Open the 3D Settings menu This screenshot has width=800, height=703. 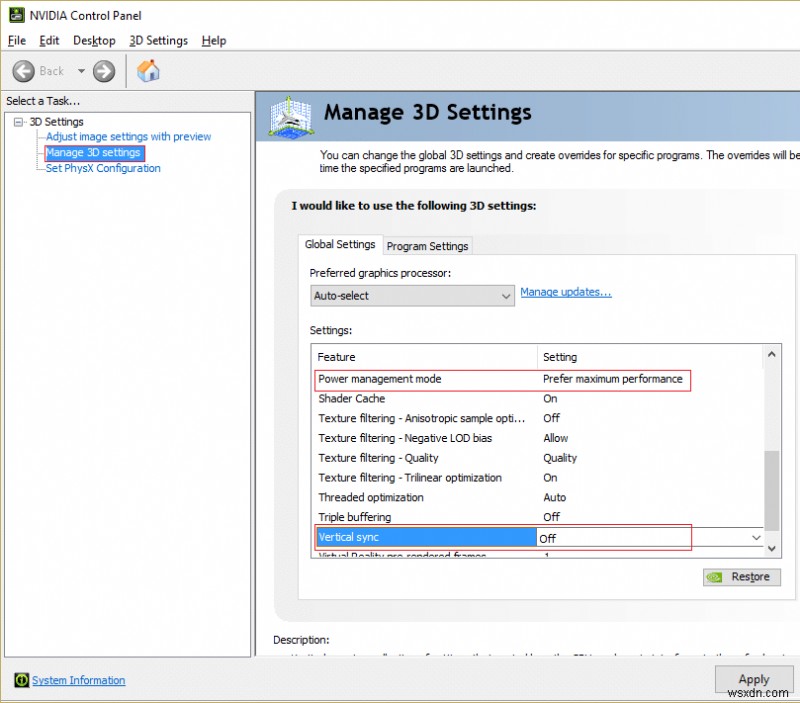pos(158,40)
